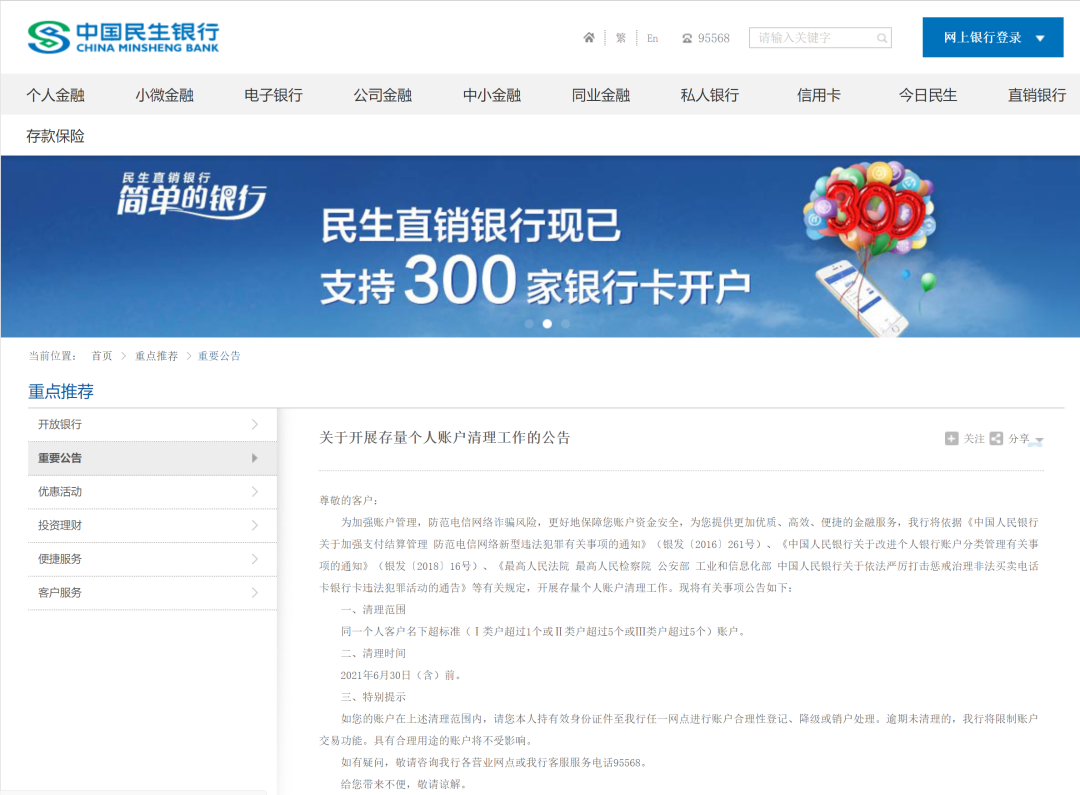This screenshot has height=795, width=1080.
Task: Open the 个人金融 menu
Action: point(55,95)
